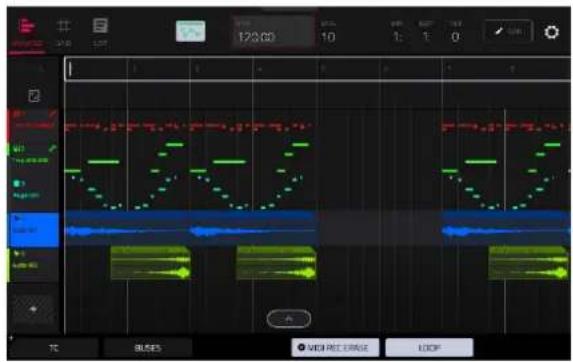Screen dimensions: 573x362
Task: Click pencil icon on green MIDI track
Action: tap(53, 148)
